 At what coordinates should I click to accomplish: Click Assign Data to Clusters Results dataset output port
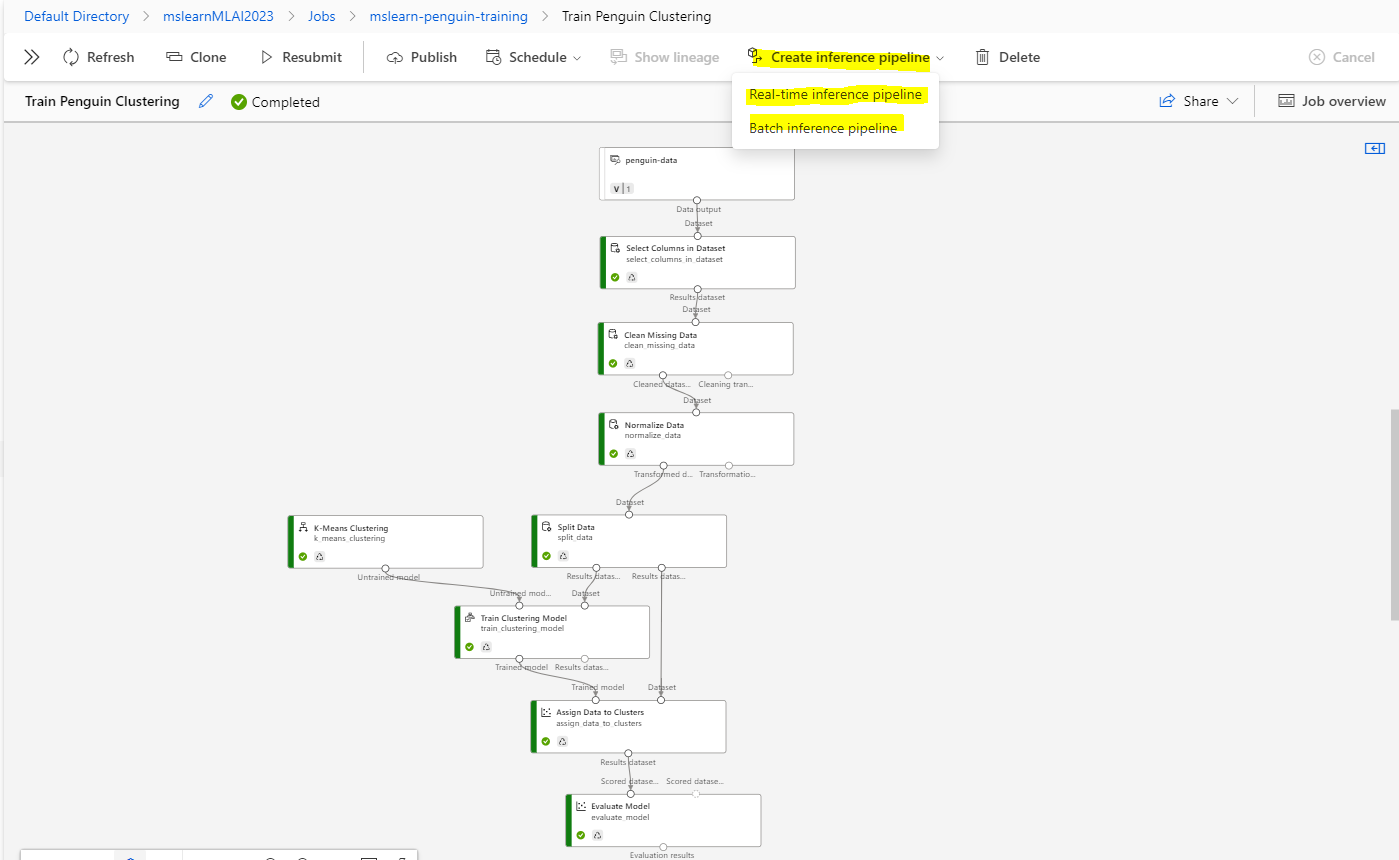coord(628,753)
